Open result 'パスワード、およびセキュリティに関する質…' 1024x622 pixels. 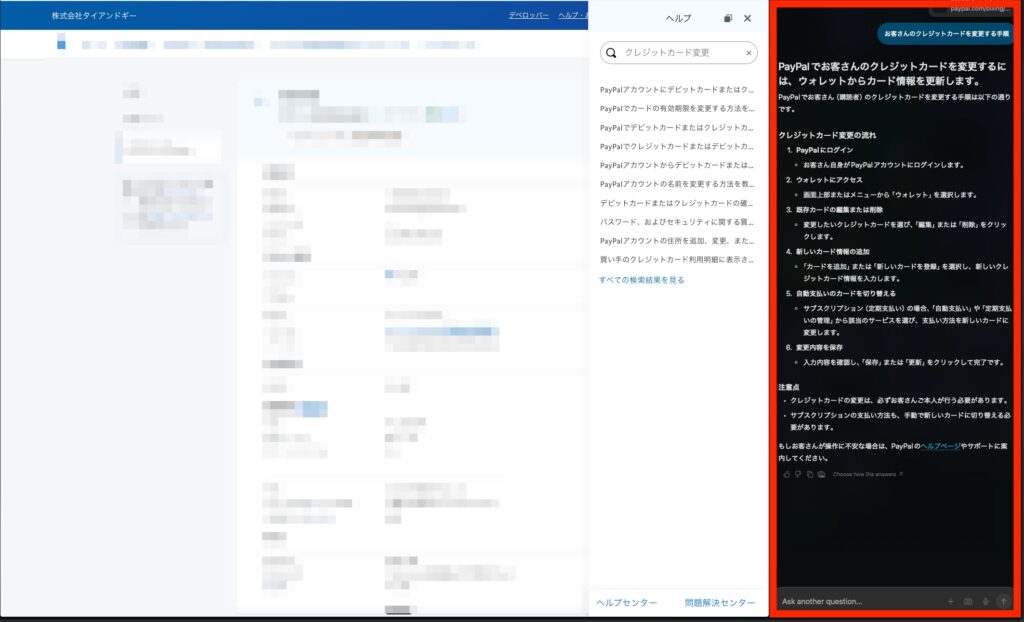coord(677,222)
